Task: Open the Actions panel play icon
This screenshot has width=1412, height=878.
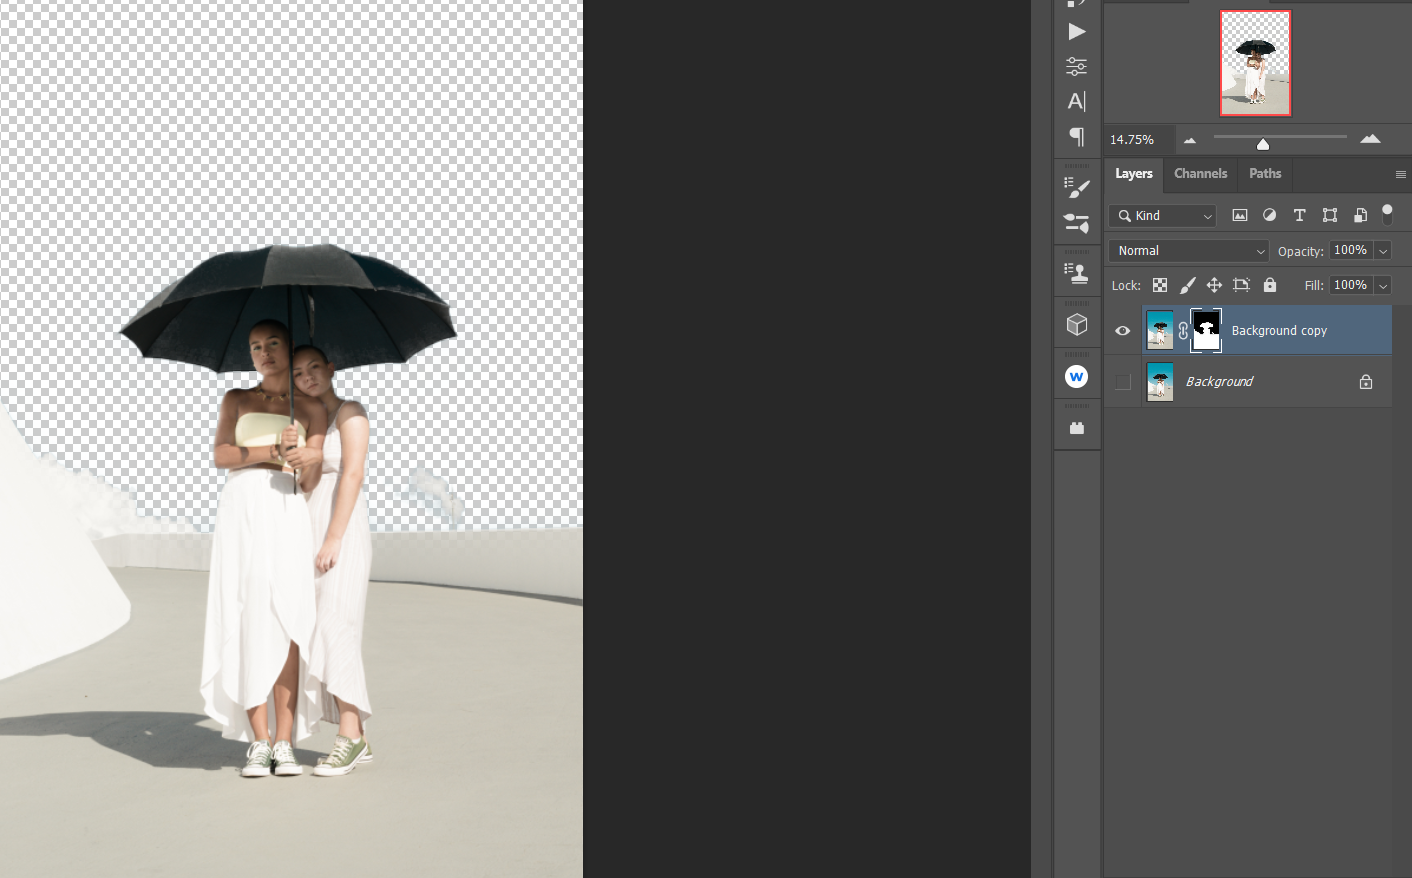Action: tap(1077, 31)
